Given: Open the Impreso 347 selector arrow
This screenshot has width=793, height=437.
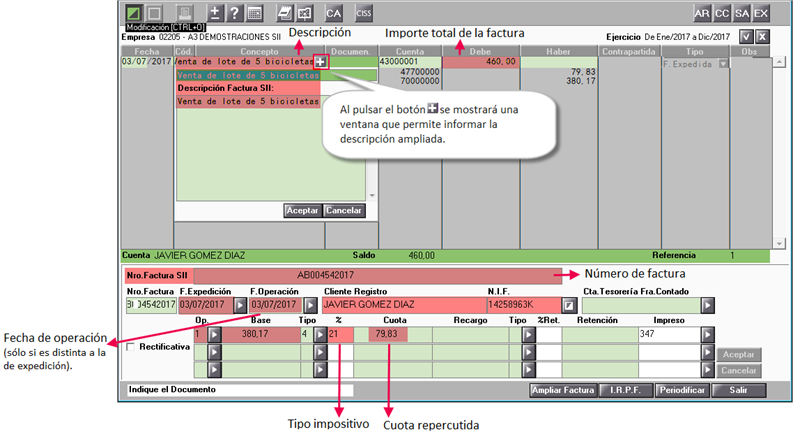Looking at the screenshot, I should pyautogui.click(x=708, y=334).
